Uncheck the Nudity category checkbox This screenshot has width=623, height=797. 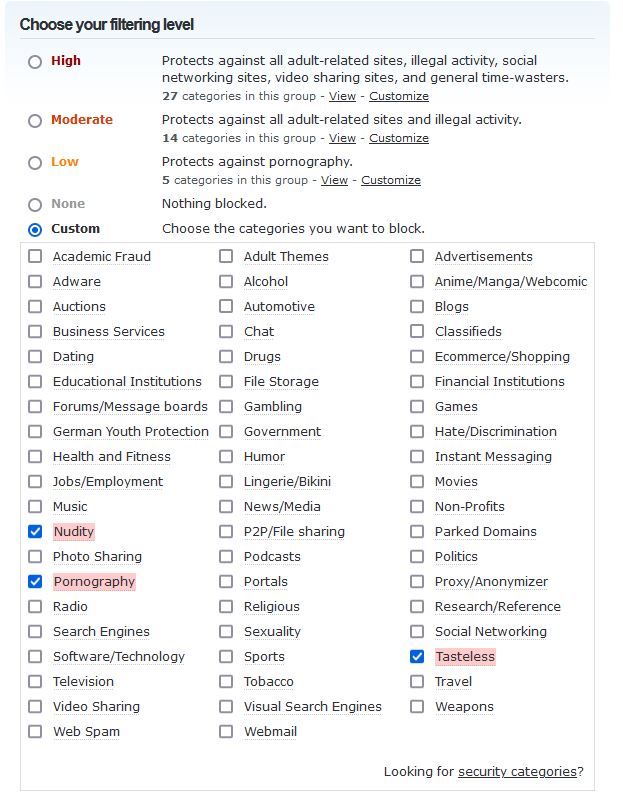pos(35,532)
